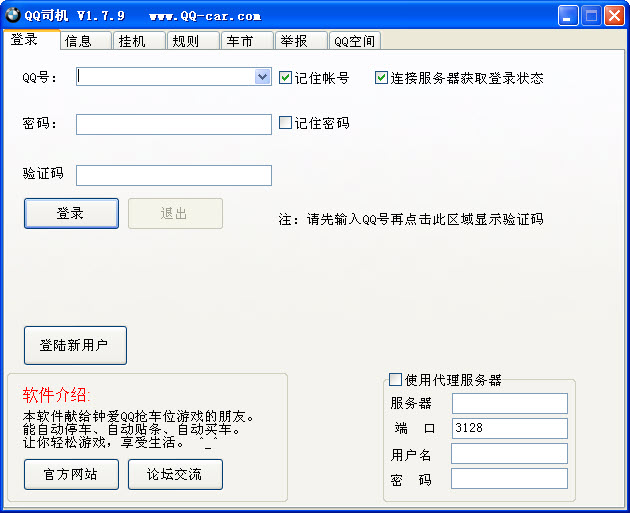
Task: Click the red 软件介绍 heading
Action: [56, 395]
